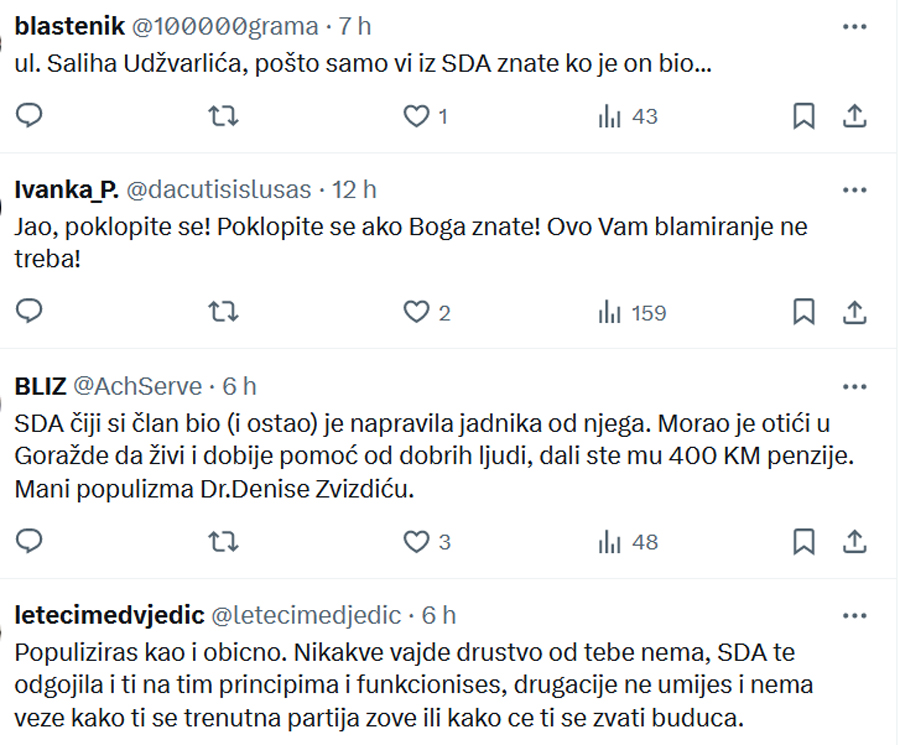Bookmark Ivanka_P.'s tweet
The width and height of the screenshot is (900, 745).
click(x=804, y=312)
